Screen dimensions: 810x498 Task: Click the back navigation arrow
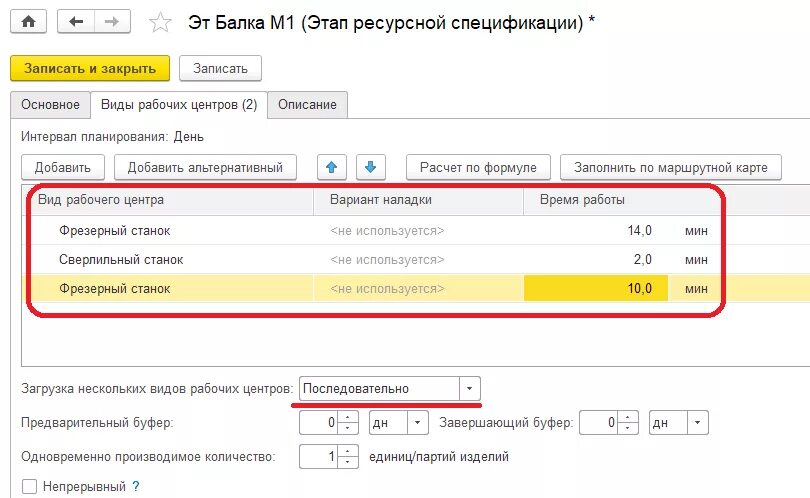(x=76, y=22)
